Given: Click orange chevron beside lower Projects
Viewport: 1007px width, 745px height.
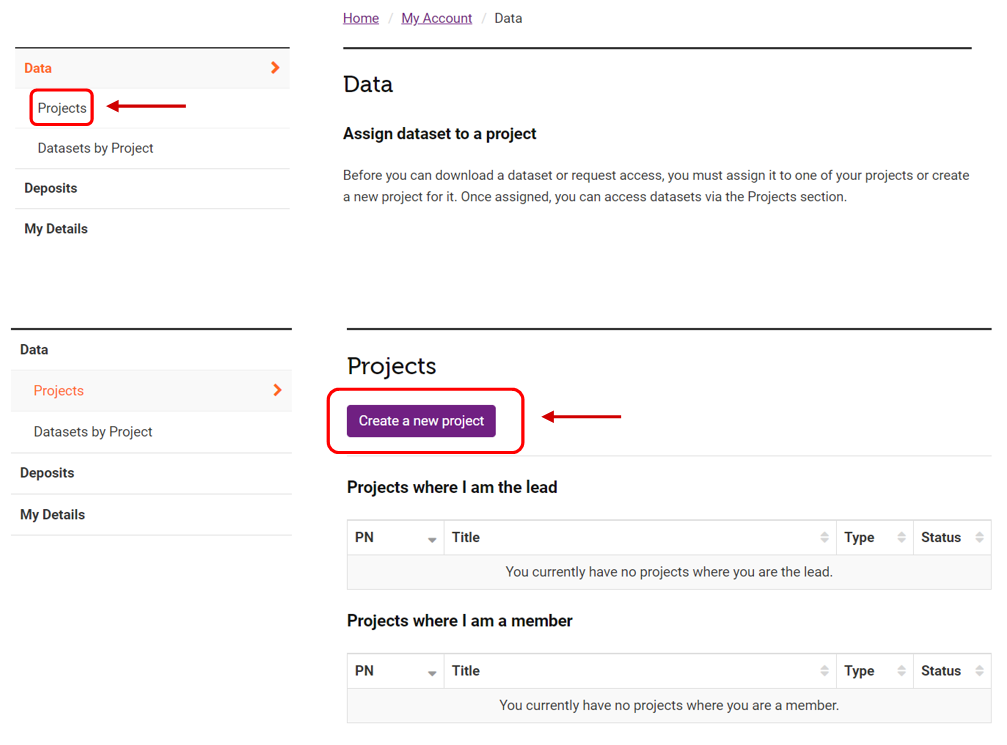Looking at the screenshot, I should coord(277,390).
